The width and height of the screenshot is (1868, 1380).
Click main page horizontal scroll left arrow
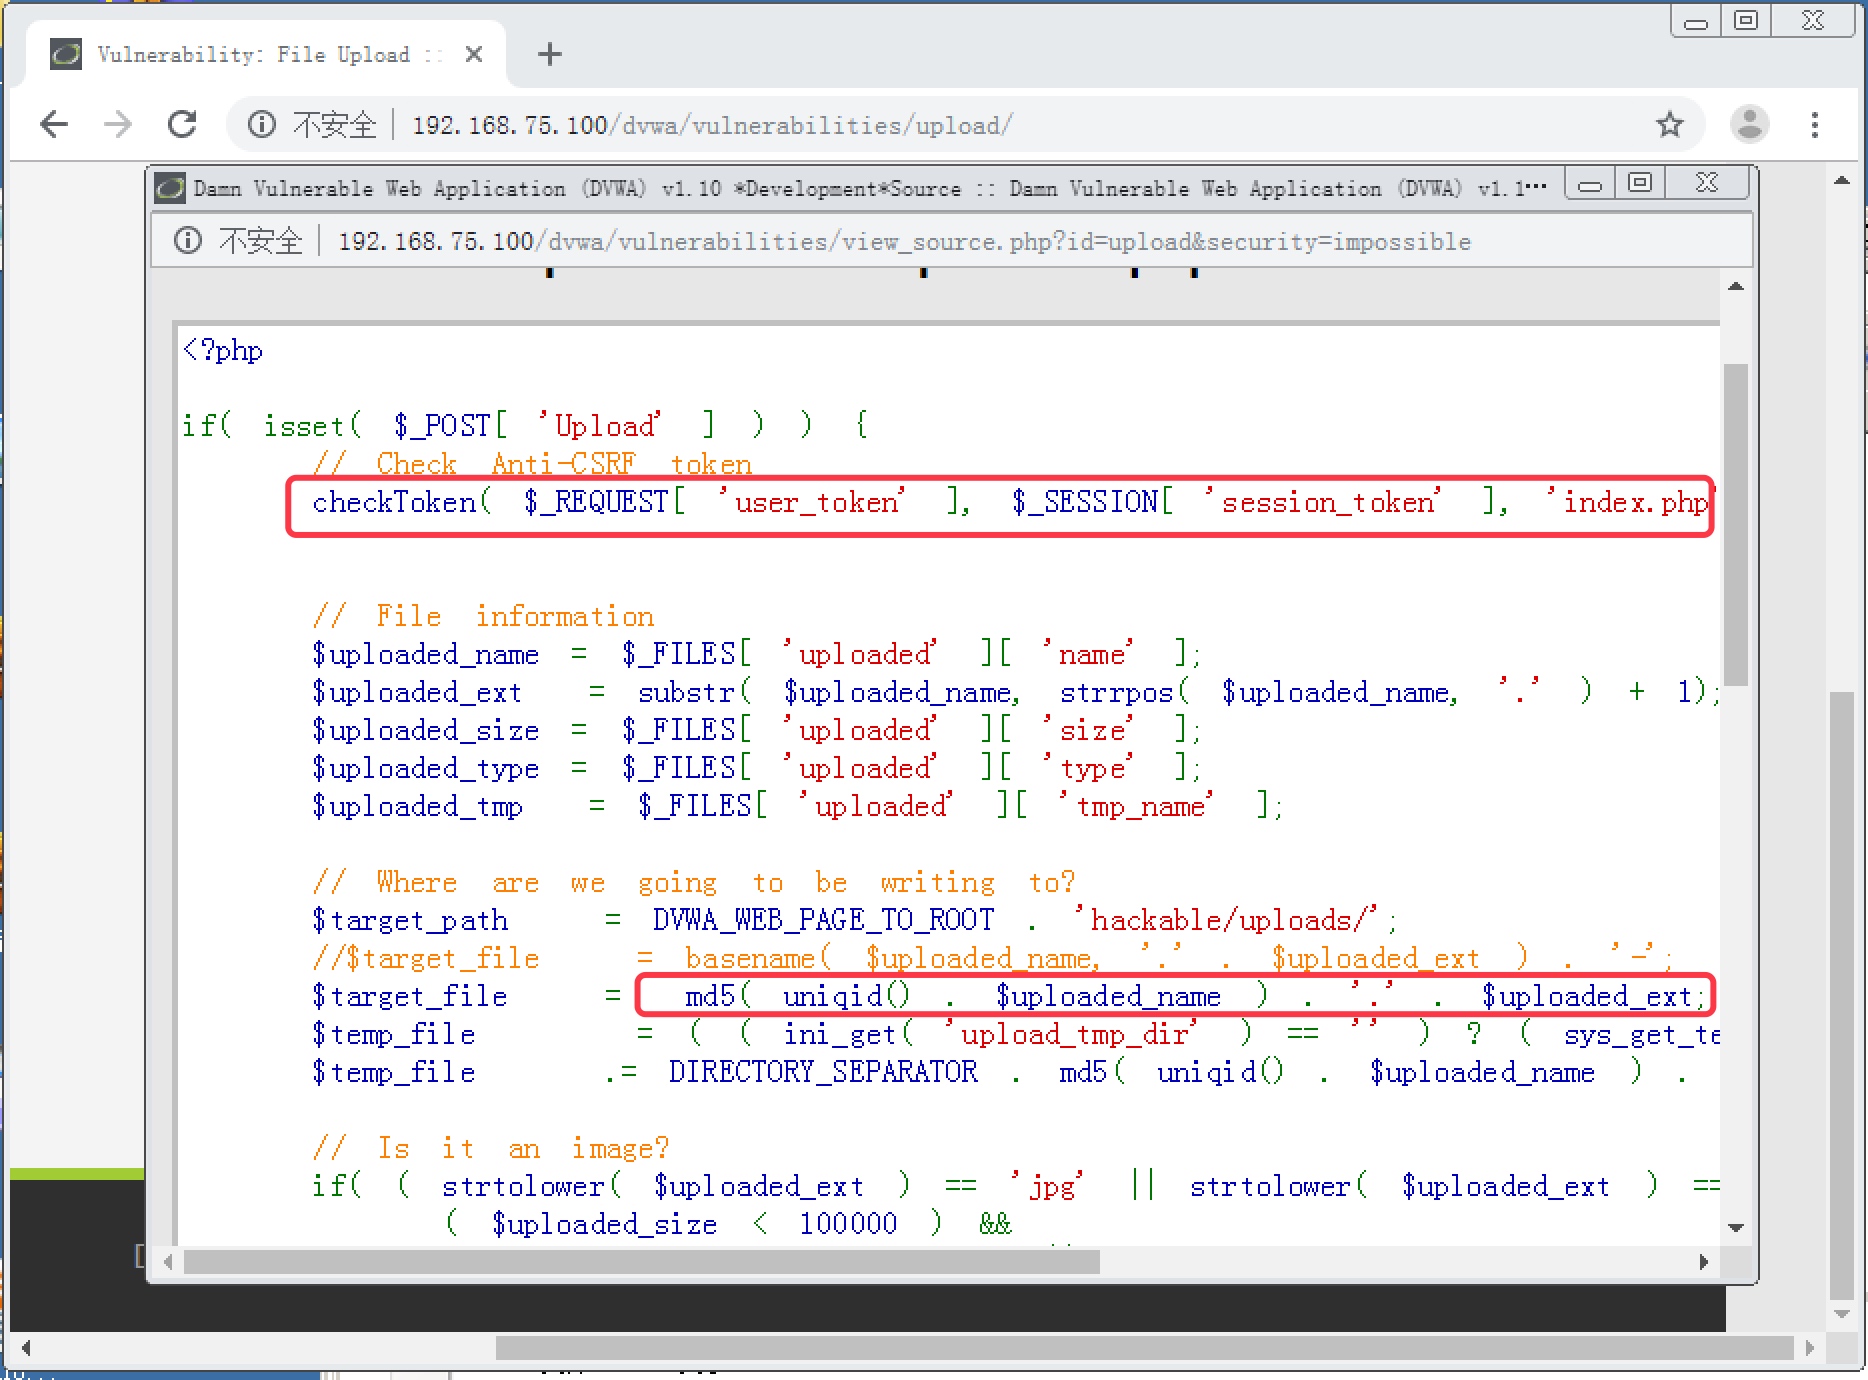(x=26, y=1348)
